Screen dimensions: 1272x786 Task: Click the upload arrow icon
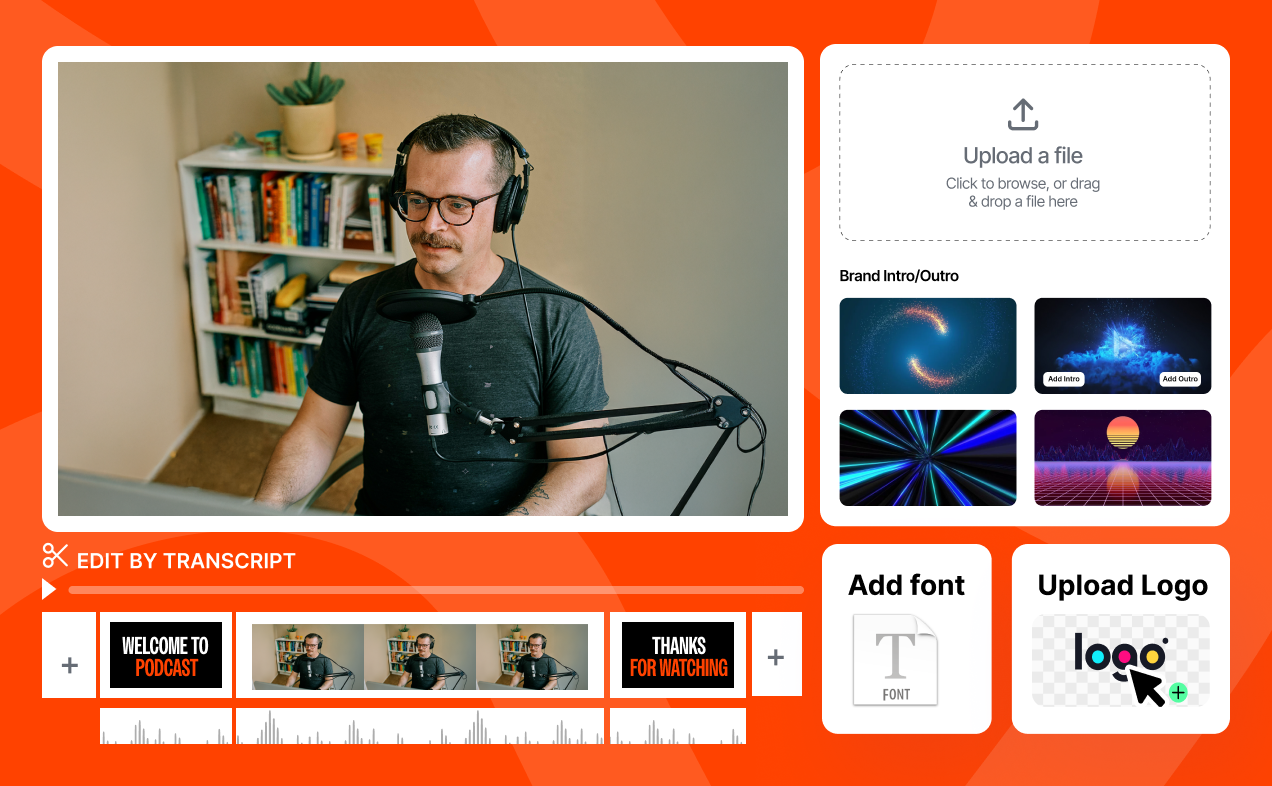(x=1023, y=114)
